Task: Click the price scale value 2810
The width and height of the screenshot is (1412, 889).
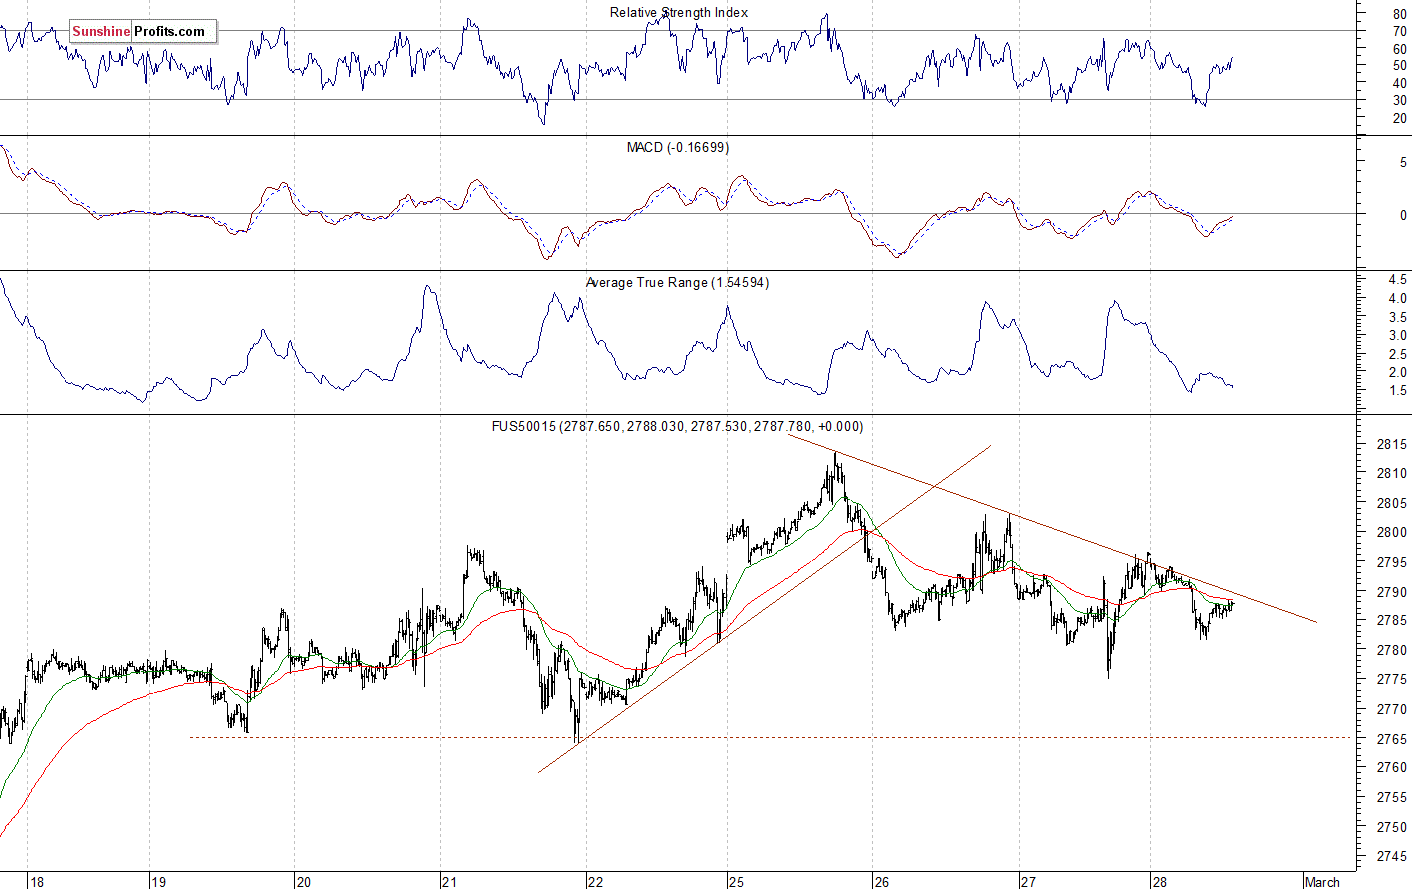Action: pos(1392,473)
